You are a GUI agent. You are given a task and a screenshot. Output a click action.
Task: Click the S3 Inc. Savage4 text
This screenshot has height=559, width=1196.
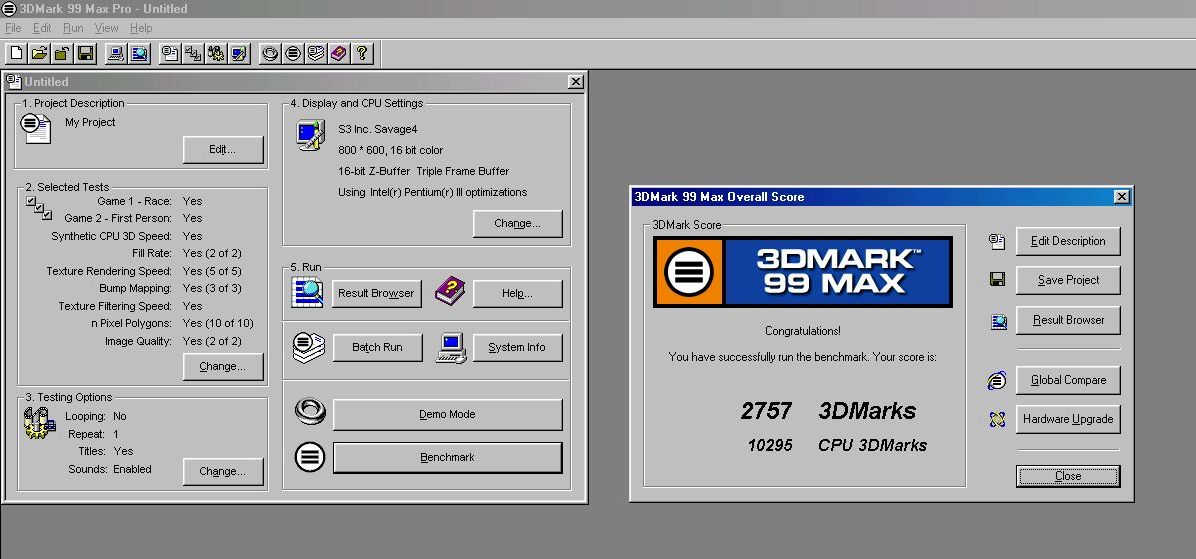pos(379,129)
